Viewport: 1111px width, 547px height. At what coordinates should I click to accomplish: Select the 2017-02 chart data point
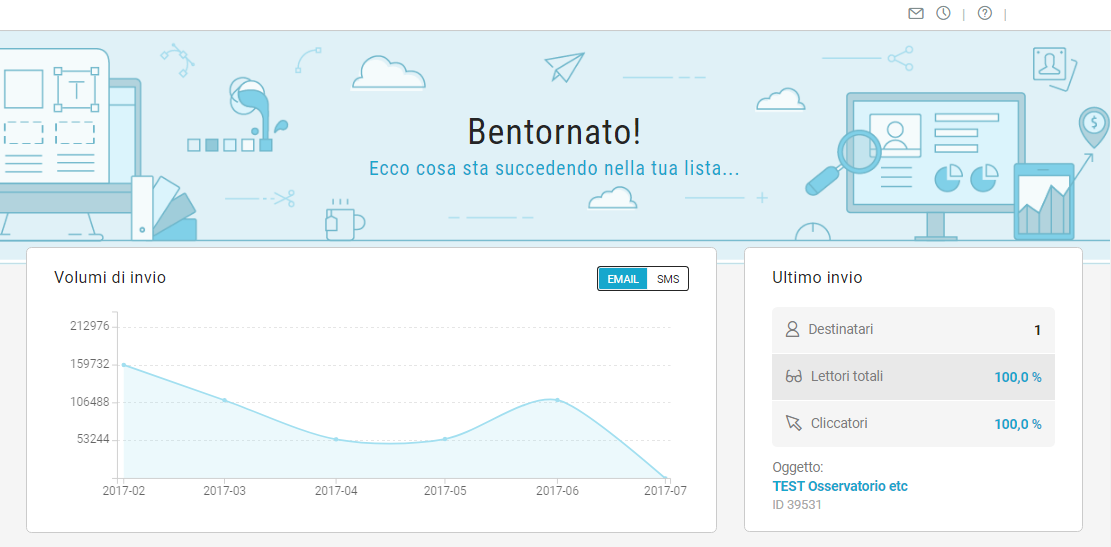(124, 365)
